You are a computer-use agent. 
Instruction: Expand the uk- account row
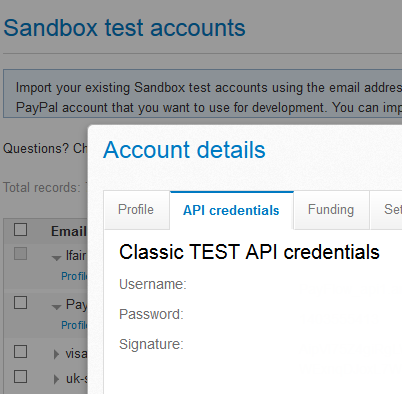coord(56,379)
